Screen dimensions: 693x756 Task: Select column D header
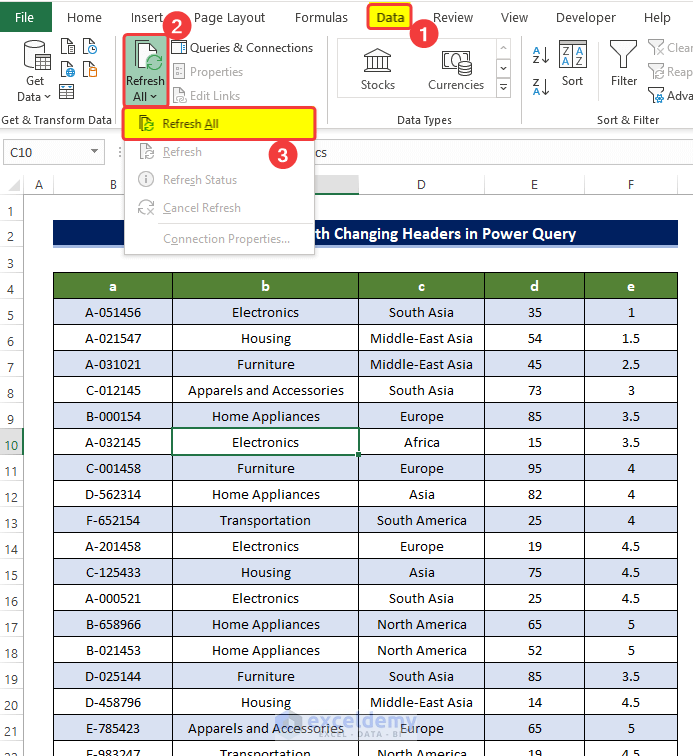[x=421, y=185]
